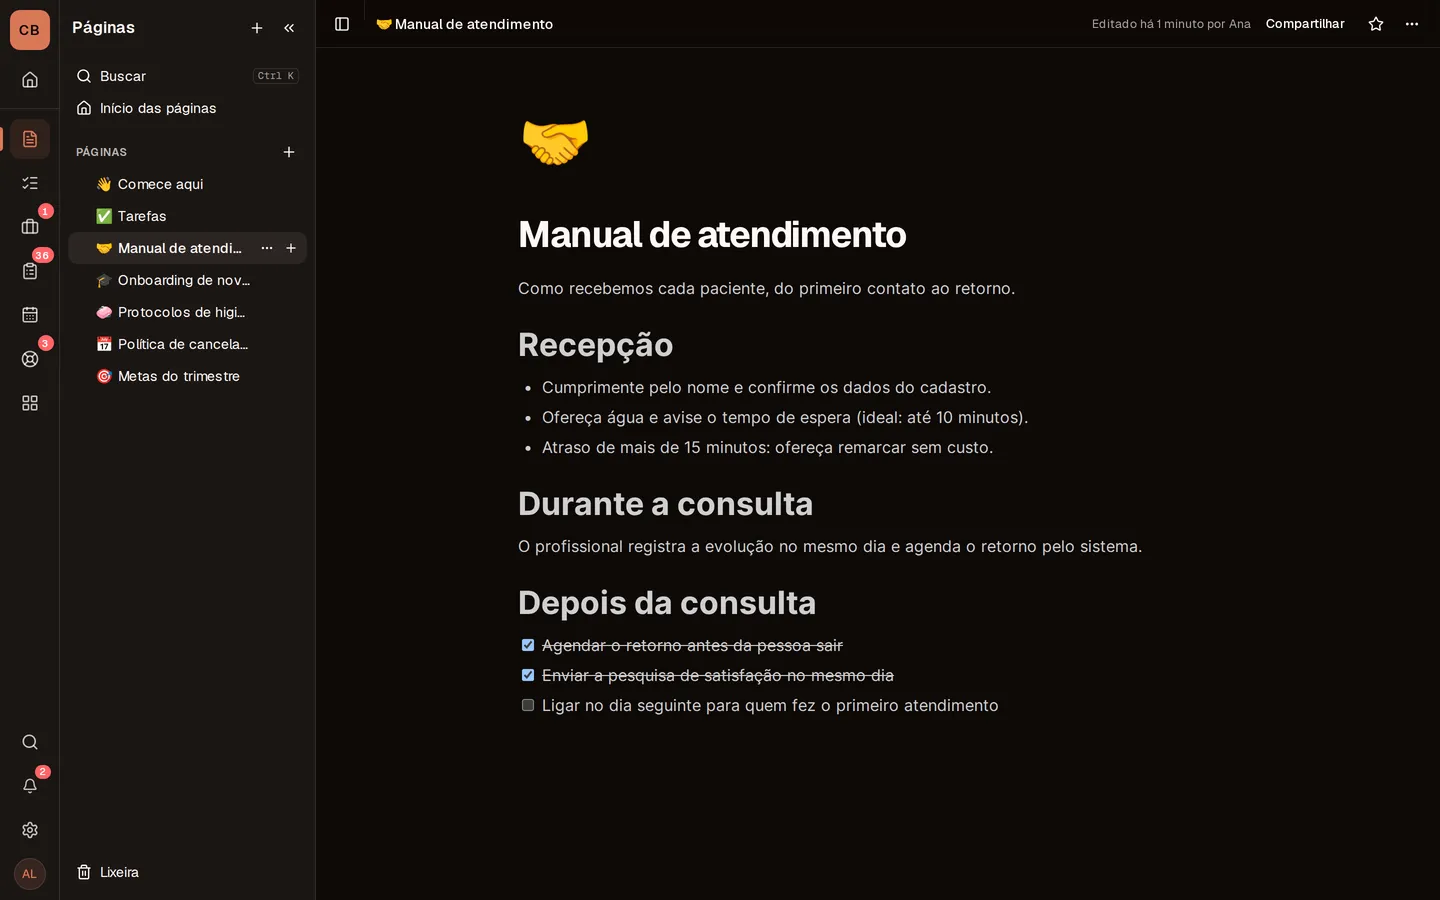
Task: Open the task list icon in the rail
Action: tap(30, 183)
